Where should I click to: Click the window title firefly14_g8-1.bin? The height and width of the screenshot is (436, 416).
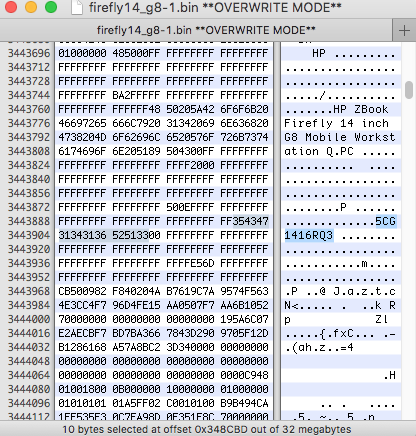click(215, 7)
